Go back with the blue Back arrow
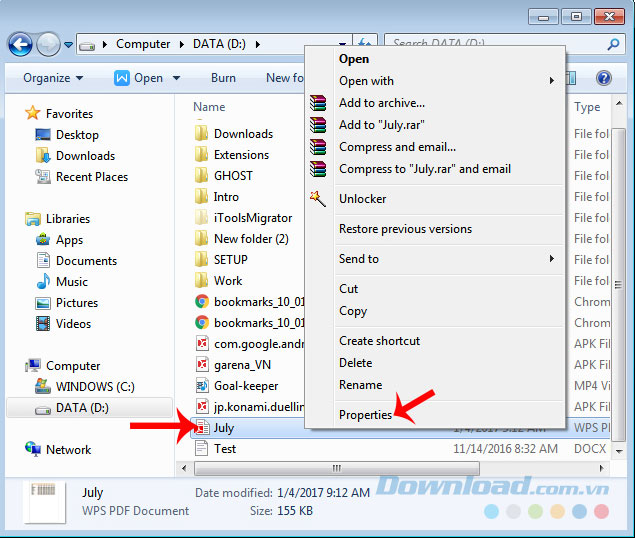 pyautogui.click(x=20, y=44)
